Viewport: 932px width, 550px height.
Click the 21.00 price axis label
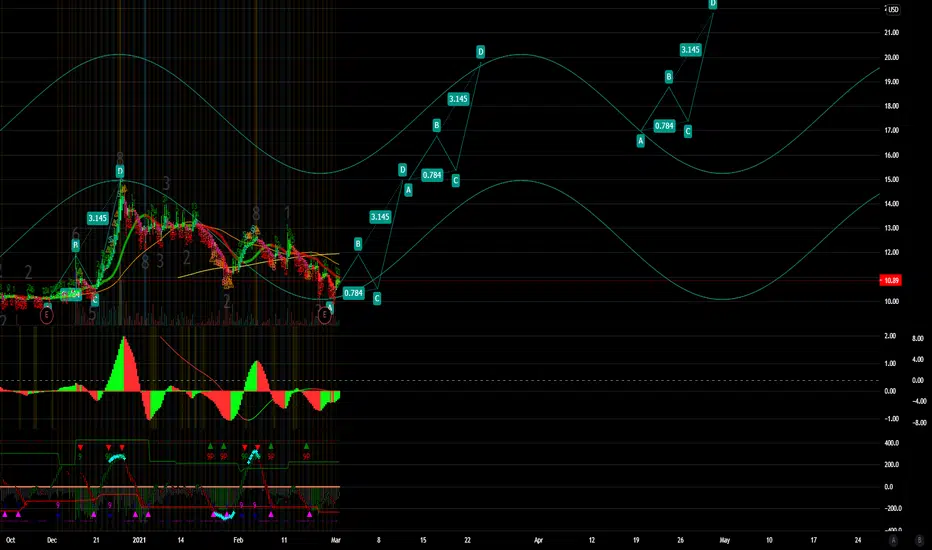coord(892,33)
